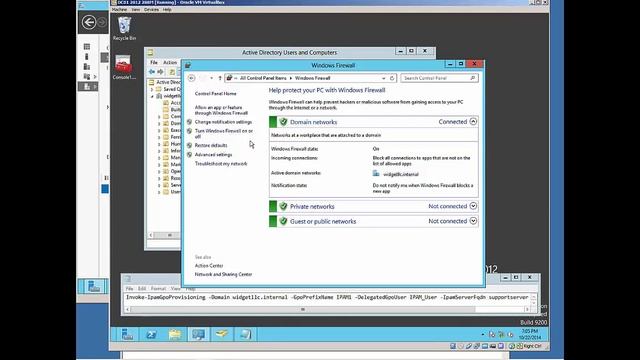Collapse the Domain networks section

473,122
